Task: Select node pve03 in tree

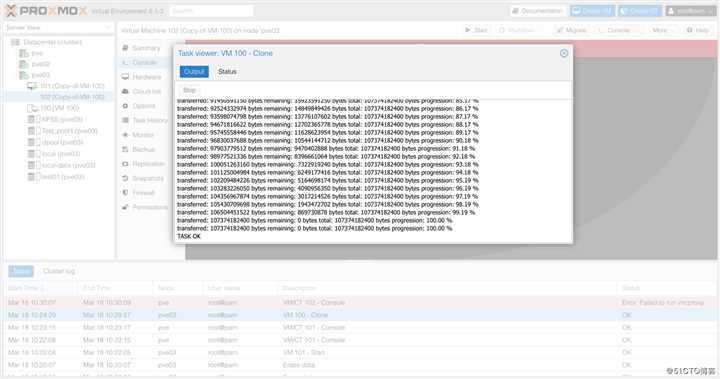Action: tap(40, 75)
